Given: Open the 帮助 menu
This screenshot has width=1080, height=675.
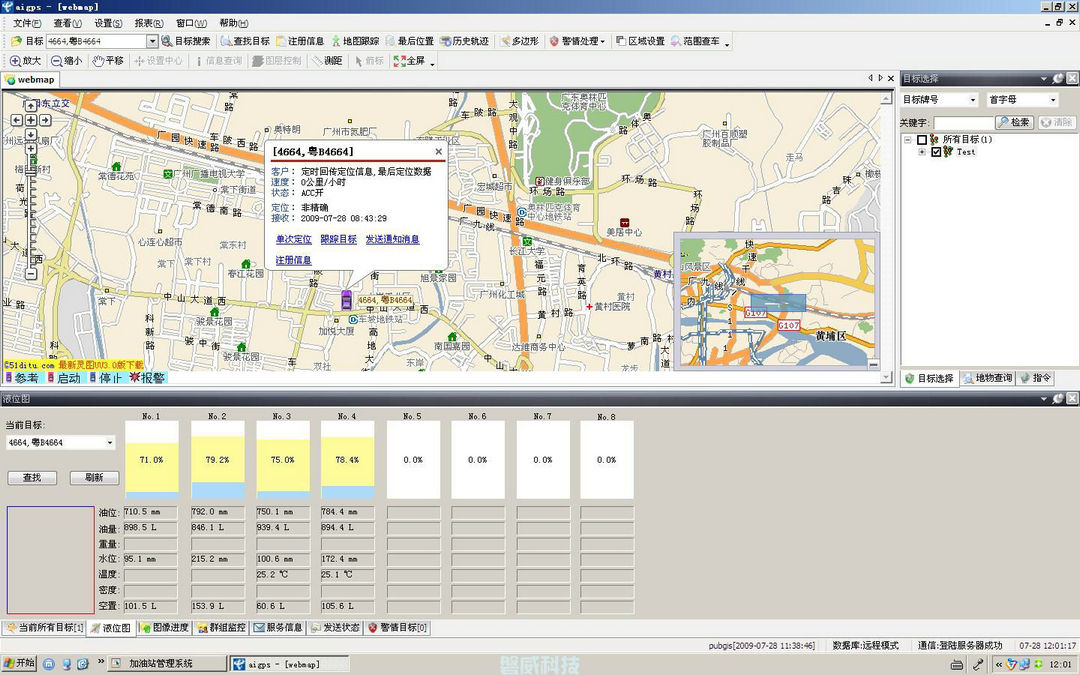Looking at the screenshot, I should pyautogui.click(x=233, y=23).
